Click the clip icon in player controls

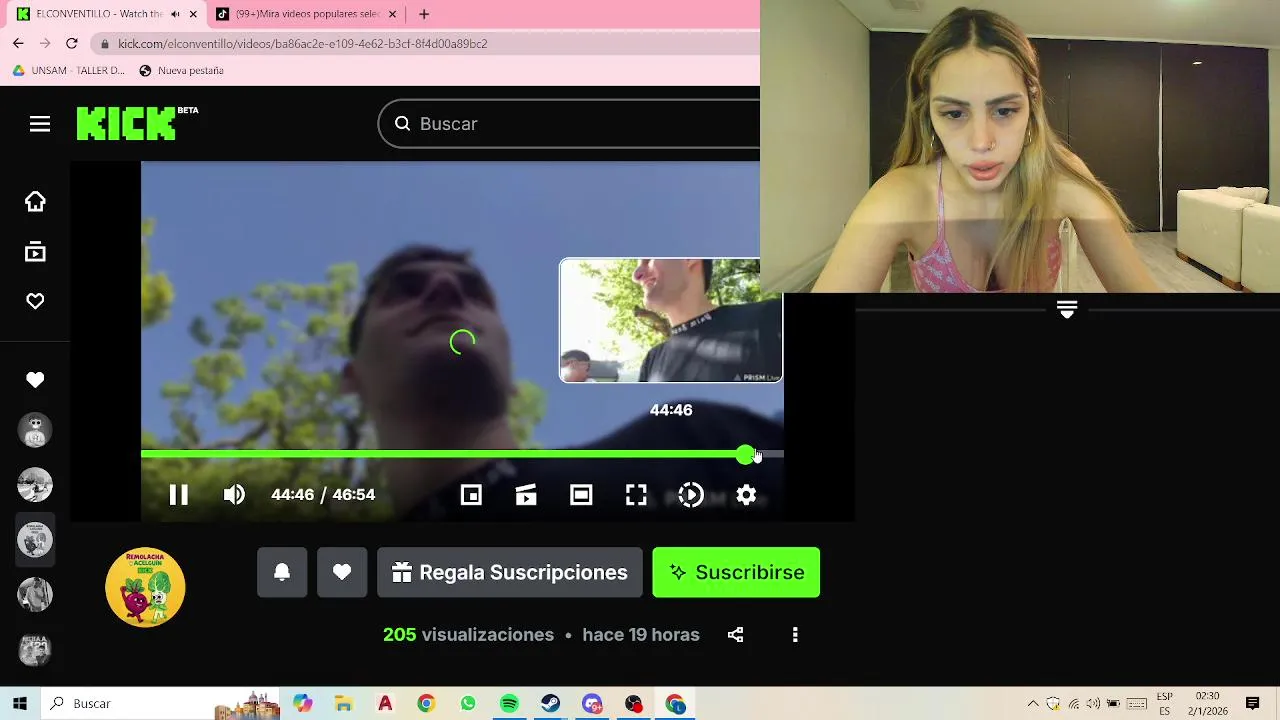(x=526, y=495)
